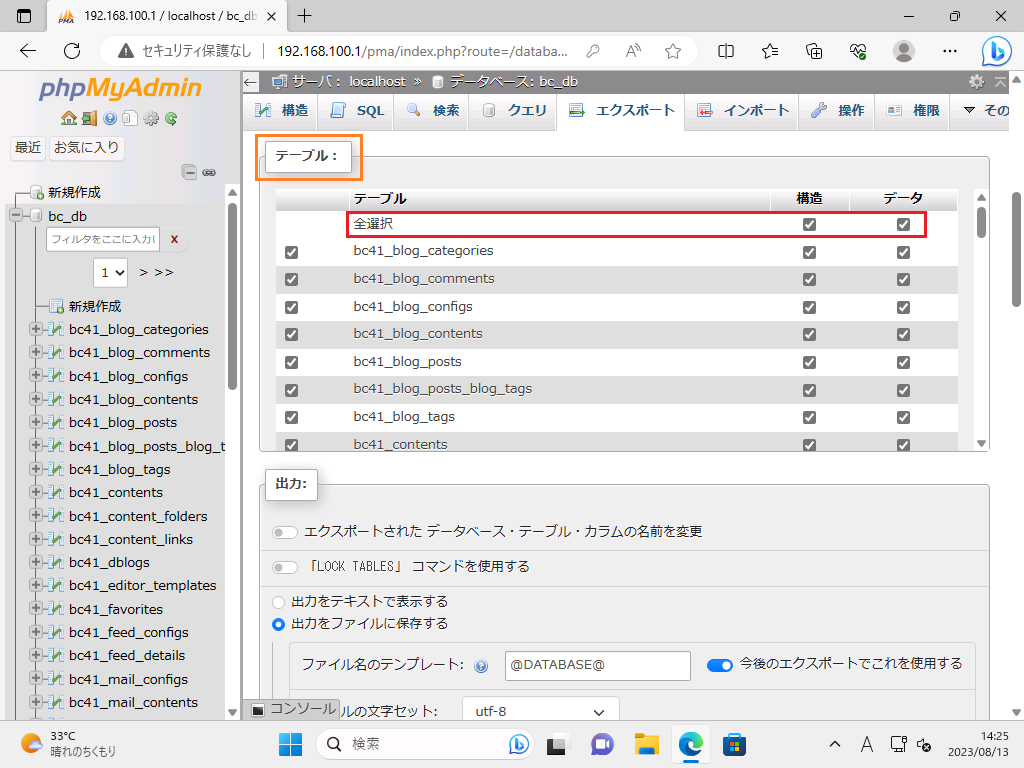Click the logout door icon
1024x768 pixels.
click(x=89, y=118)
